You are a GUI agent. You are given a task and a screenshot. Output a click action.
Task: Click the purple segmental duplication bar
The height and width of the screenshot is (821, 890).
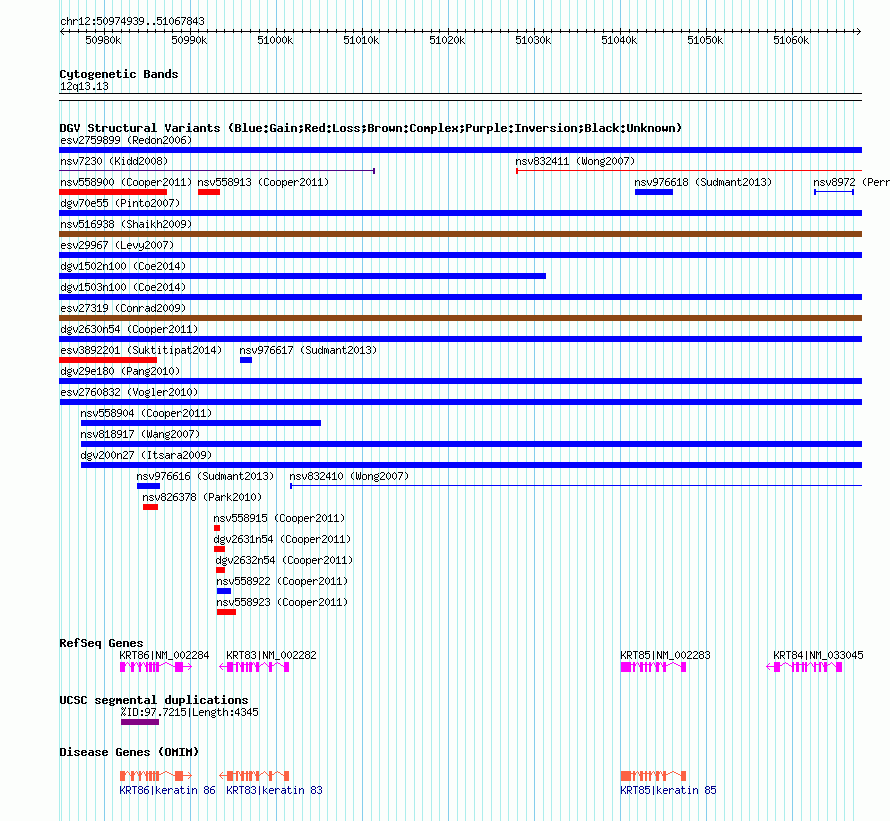click(x=140, y=722)
